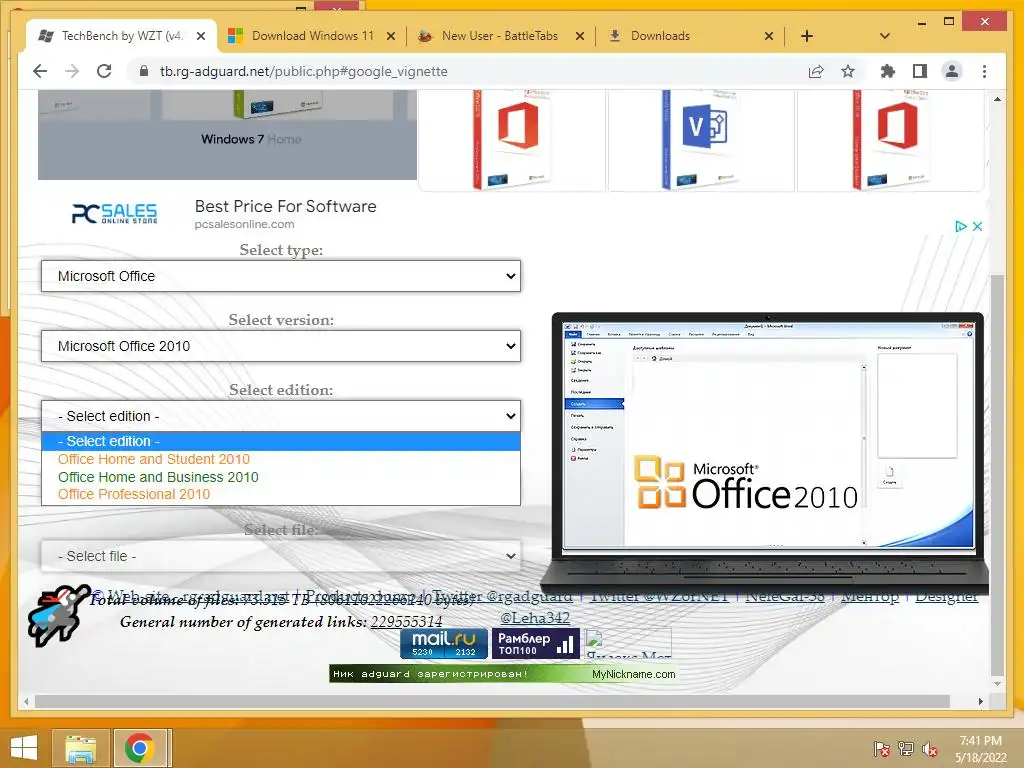Choose Office Home and Student 2010
Viewport: 1024px width, 768px height.
click(x=281, y=459)
